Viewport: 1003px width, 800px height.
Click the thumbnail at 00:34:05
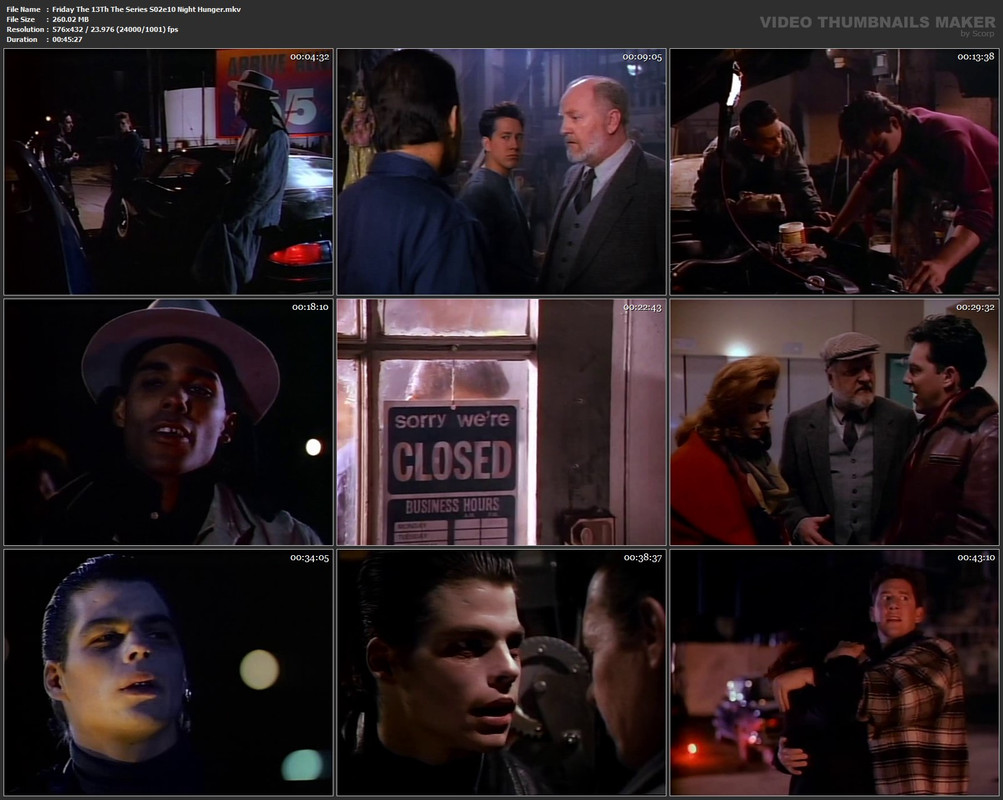click(x=168, y=673)
